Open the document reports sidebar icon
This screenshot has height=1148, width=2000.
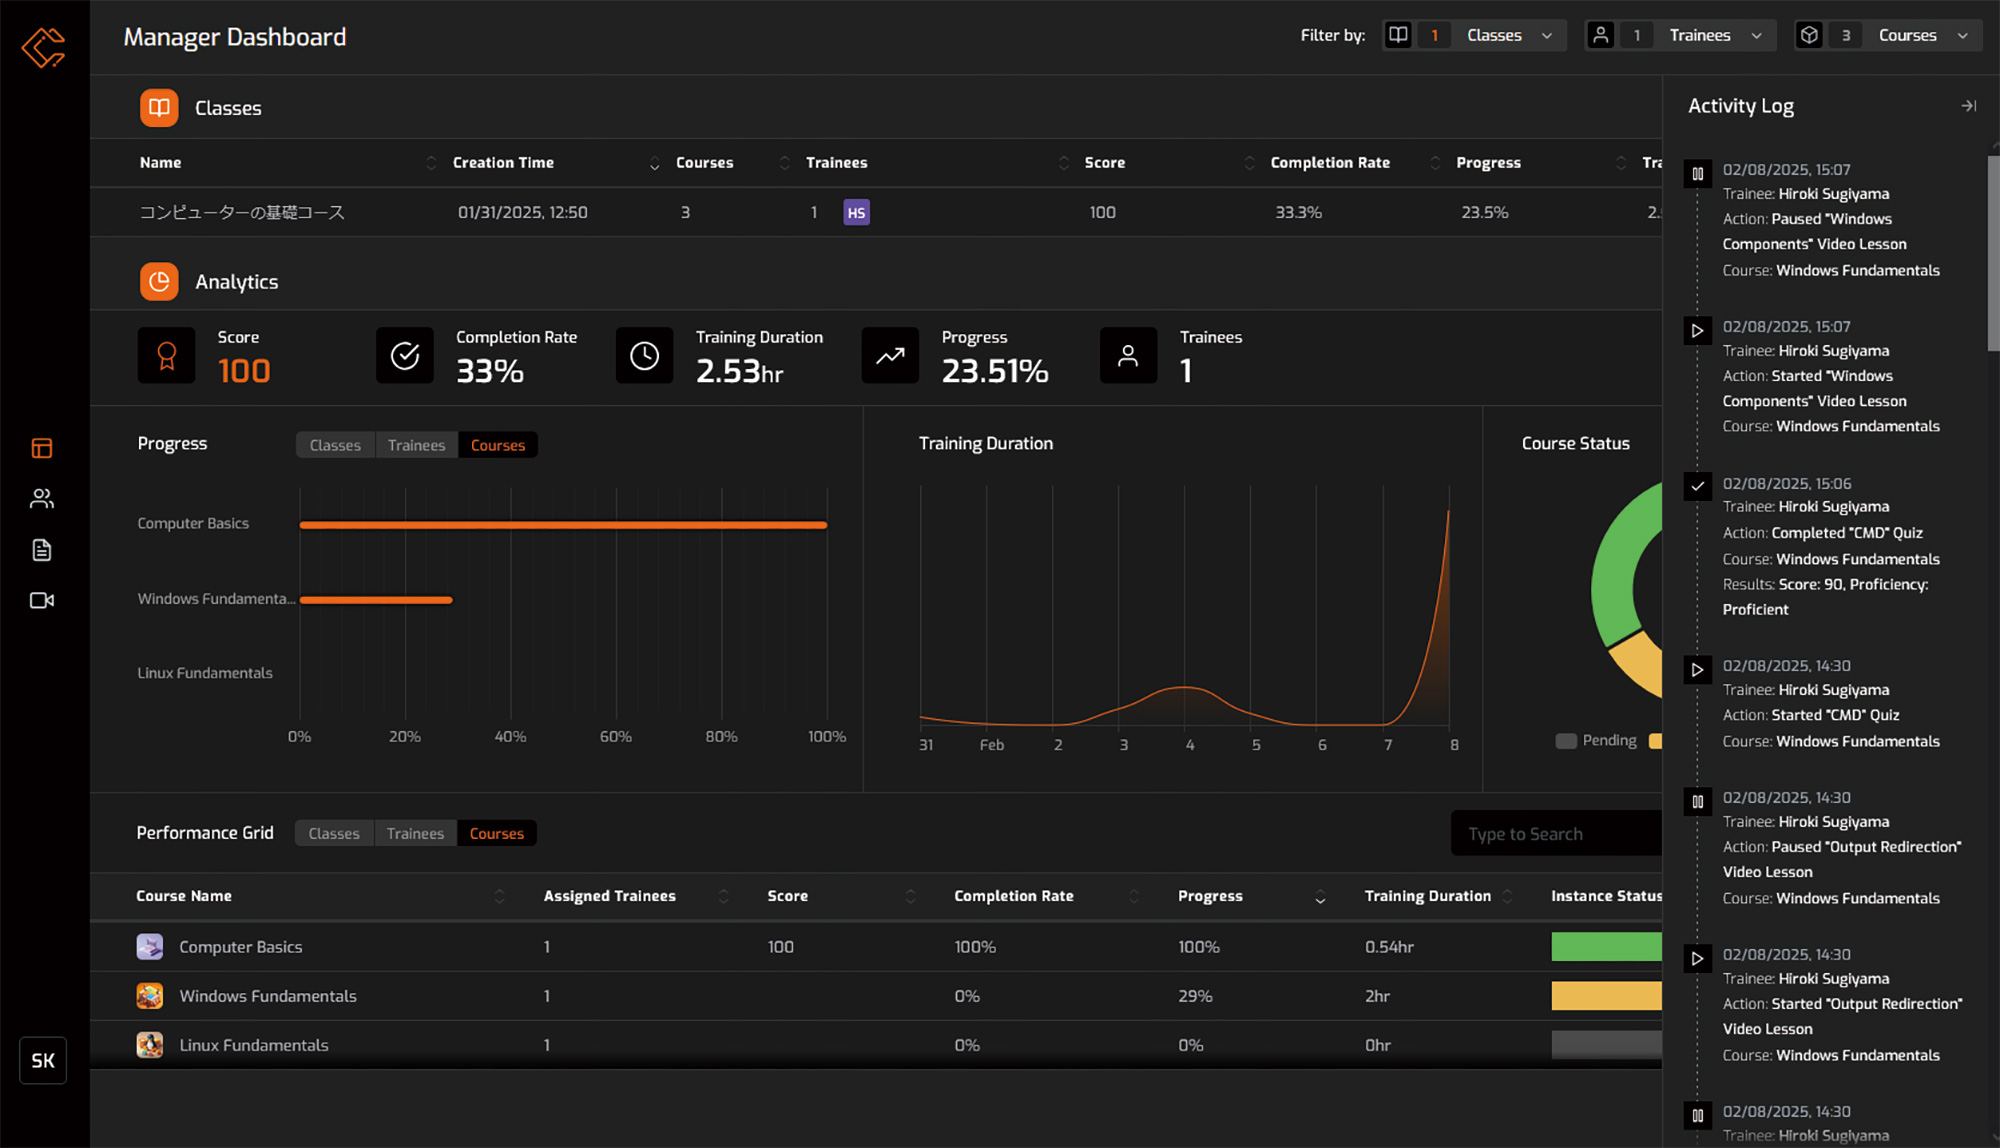(42, 550)
